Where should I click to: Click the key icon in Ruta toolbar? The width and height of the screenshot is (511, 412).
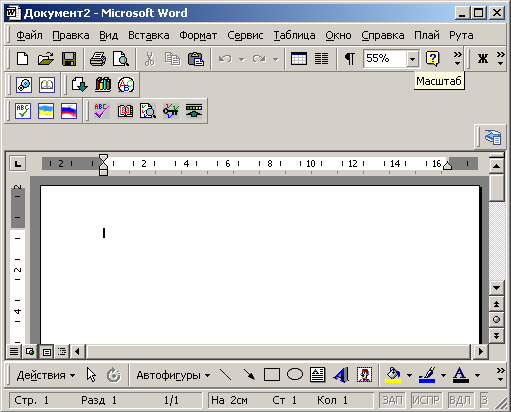tap(171, 111)
